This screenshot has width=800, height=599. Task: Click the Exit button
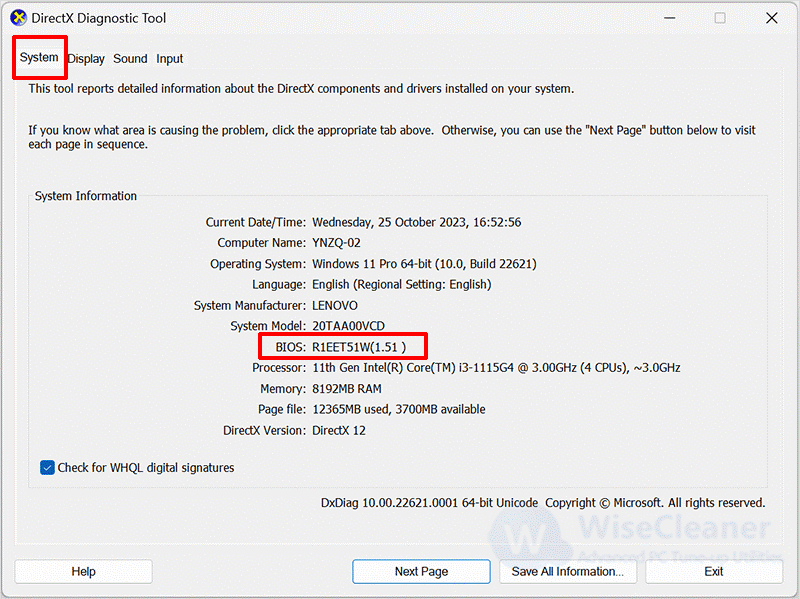(714, 571)
